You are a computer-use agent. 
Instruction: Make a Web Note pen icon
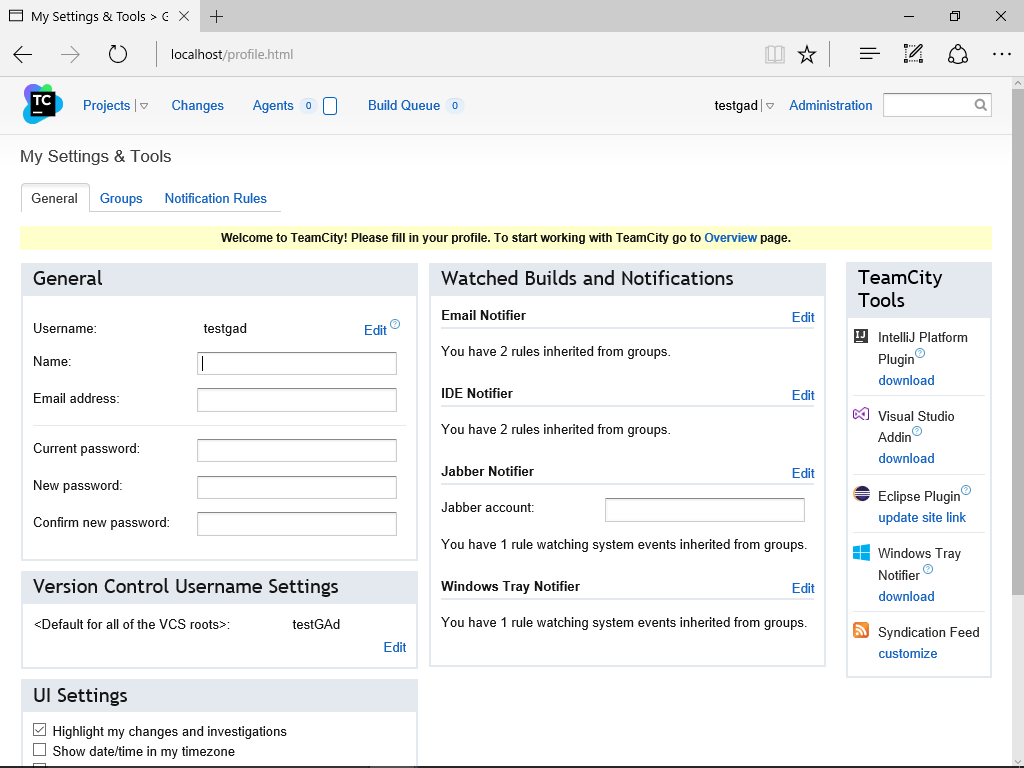pyautogui.click(x=913, y=54)
